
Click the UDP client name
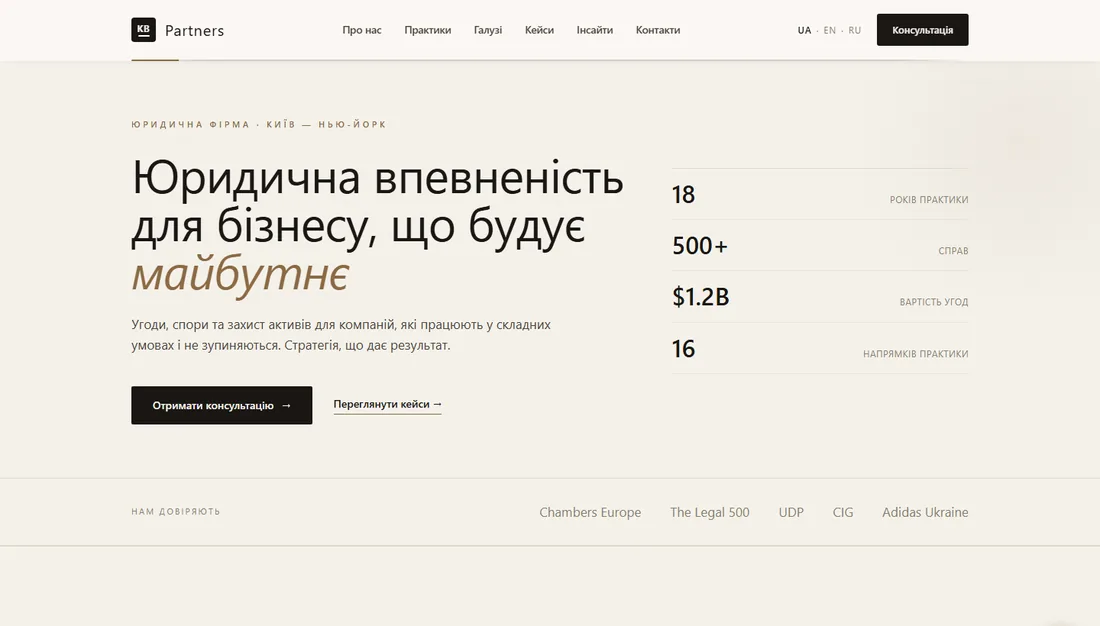(791, 512)
